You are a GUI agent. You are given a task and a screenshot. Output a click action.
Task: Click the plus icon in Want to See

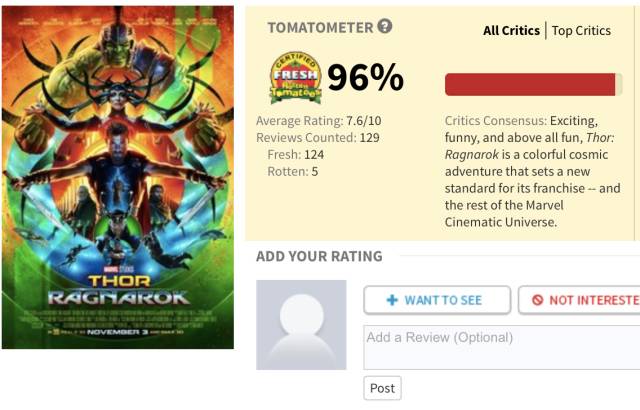pyautogui.click(x=392, y=300)
